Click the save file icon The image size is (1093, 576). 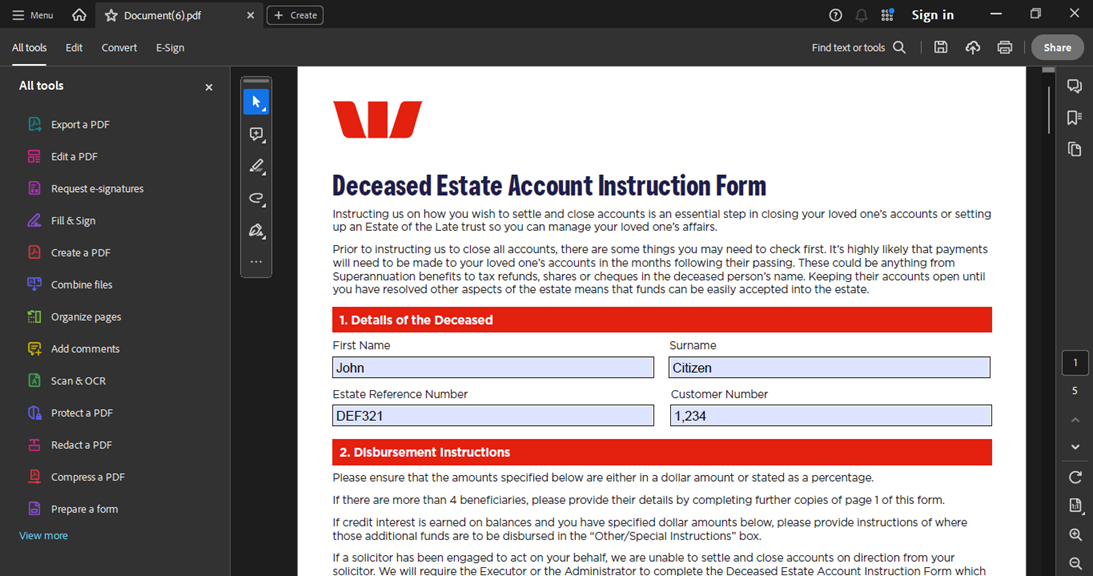[941, 47]
